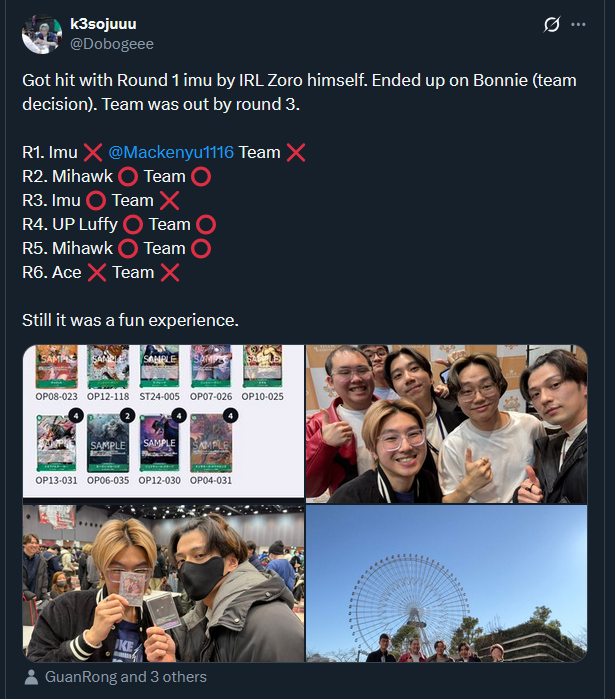The width and height of the screenshot is (615, 699).
Task: Click the @Dobogeee handle
Action: (x=112, y=44)
